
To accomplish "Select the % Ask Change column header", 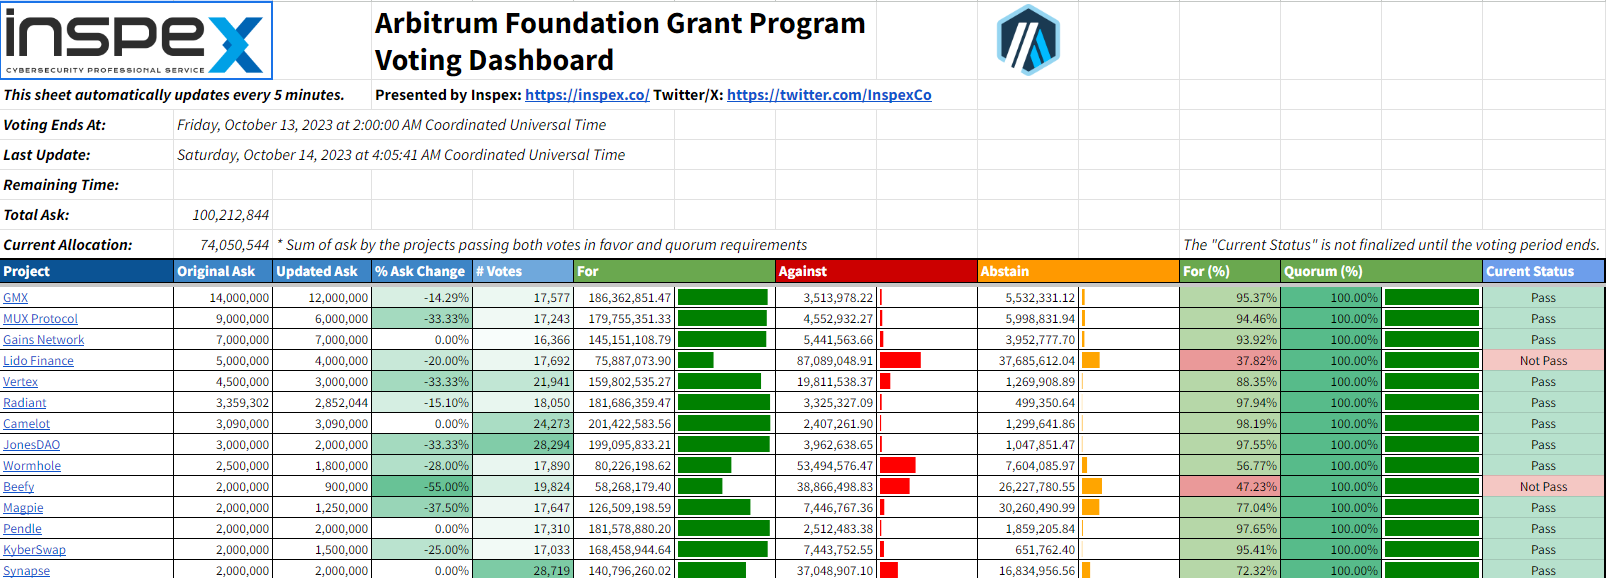I will (x=422, y=271).
